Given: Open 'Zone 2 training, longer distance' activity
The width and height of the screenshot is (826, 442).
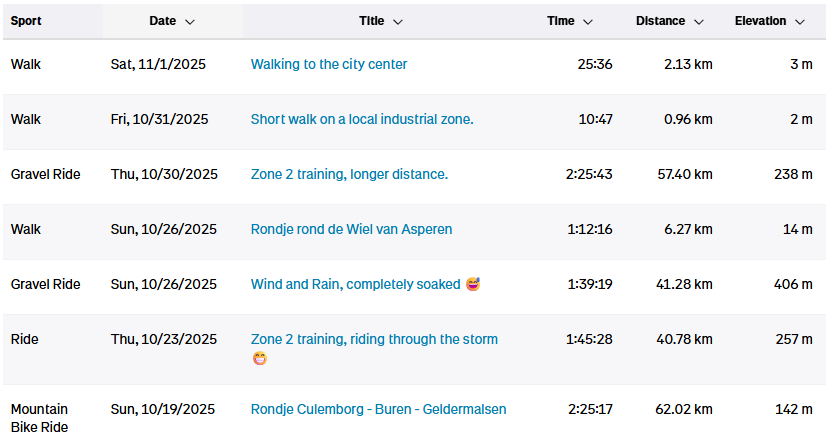Looking at the screenshot, I should click(x=349, y=174).
